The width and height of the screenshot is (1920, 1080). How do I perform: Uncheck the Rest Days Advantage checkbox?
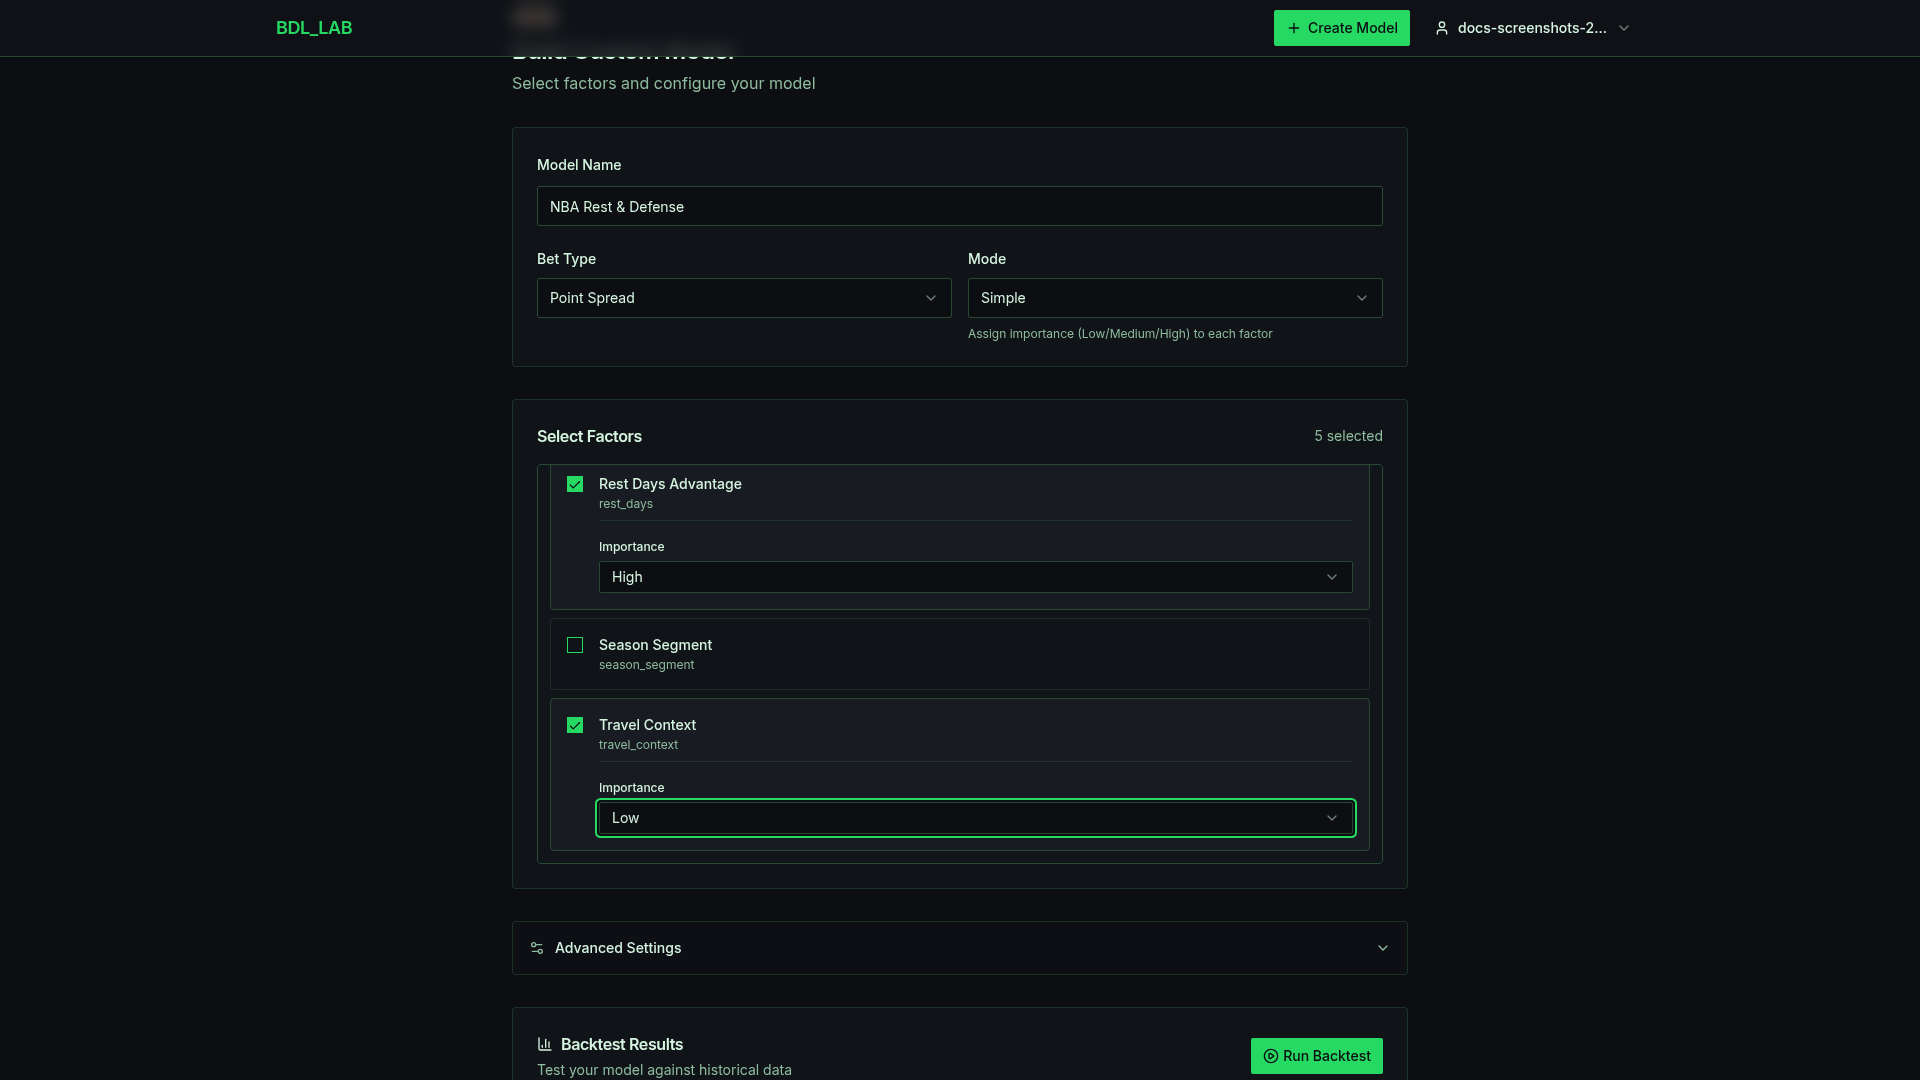pyautogui.click(x=575, y=484)
